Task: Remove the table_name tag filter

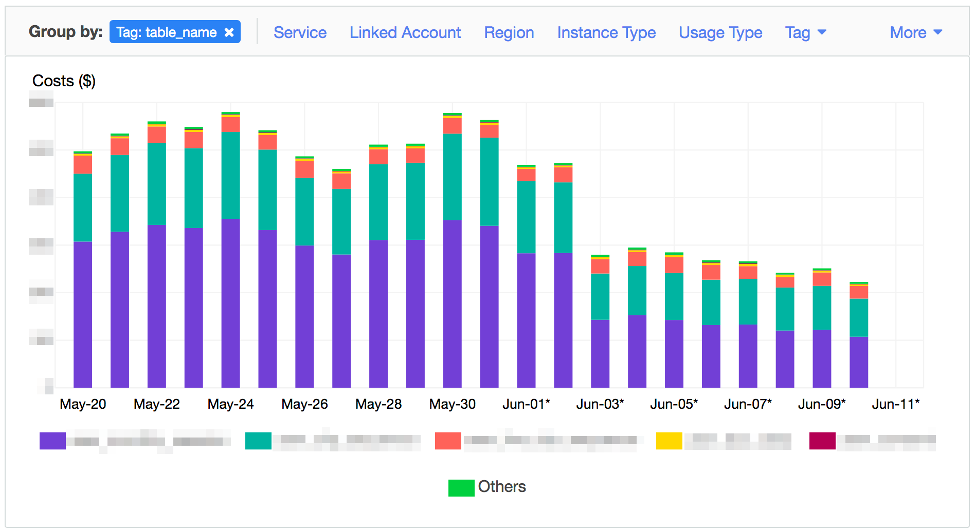Action: coord(229,33)
